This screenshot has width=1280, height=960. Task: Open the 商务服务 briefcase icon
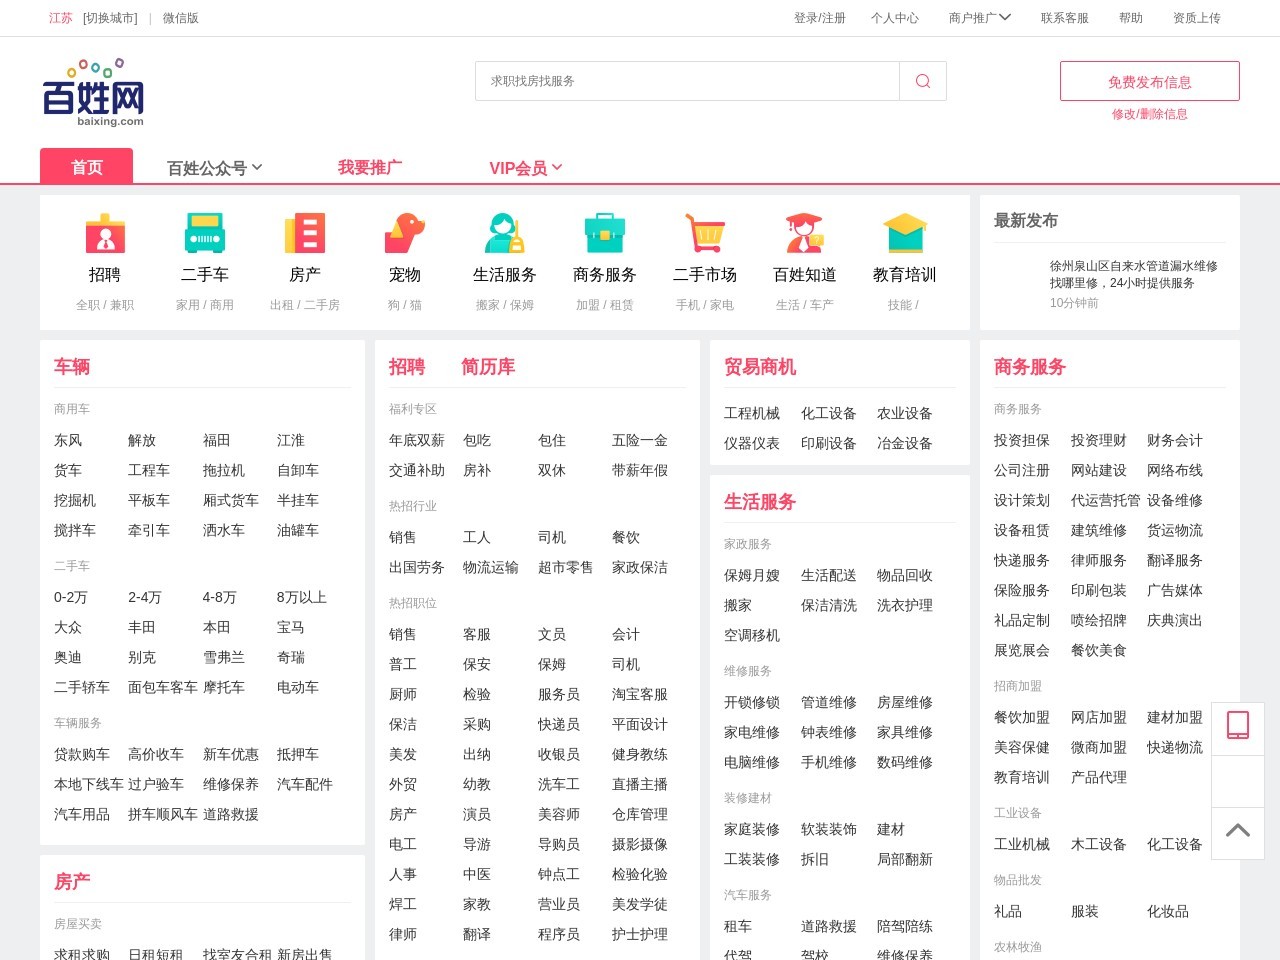click(605, 233)
